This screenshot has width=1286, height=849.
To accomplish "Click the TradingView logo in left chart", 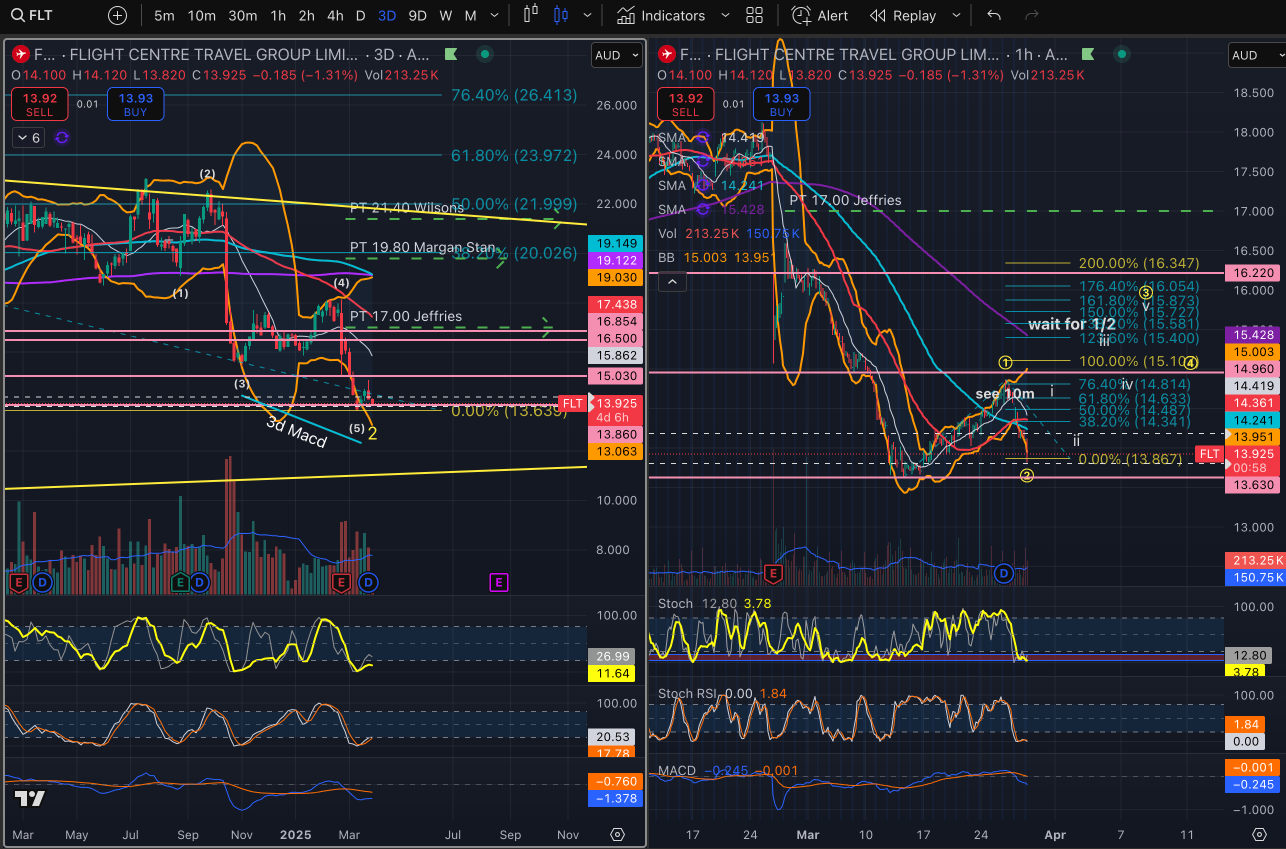I will point(30,799).
